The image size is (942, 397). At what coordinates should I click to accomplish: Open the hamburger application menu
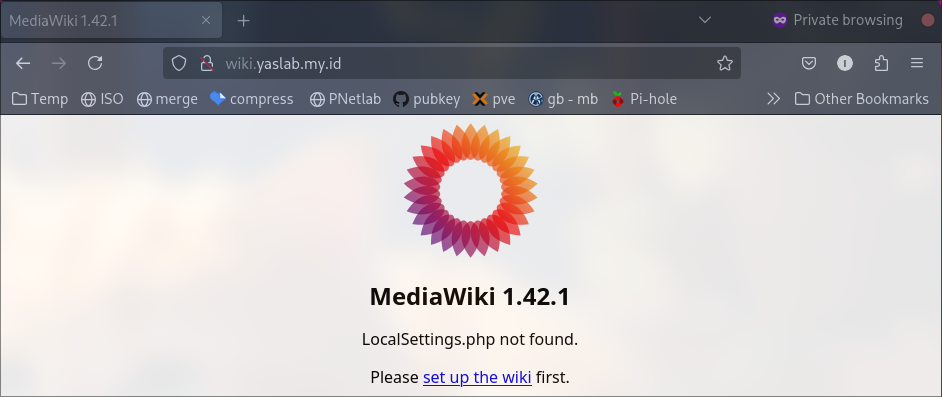click(x=917, y=63)
